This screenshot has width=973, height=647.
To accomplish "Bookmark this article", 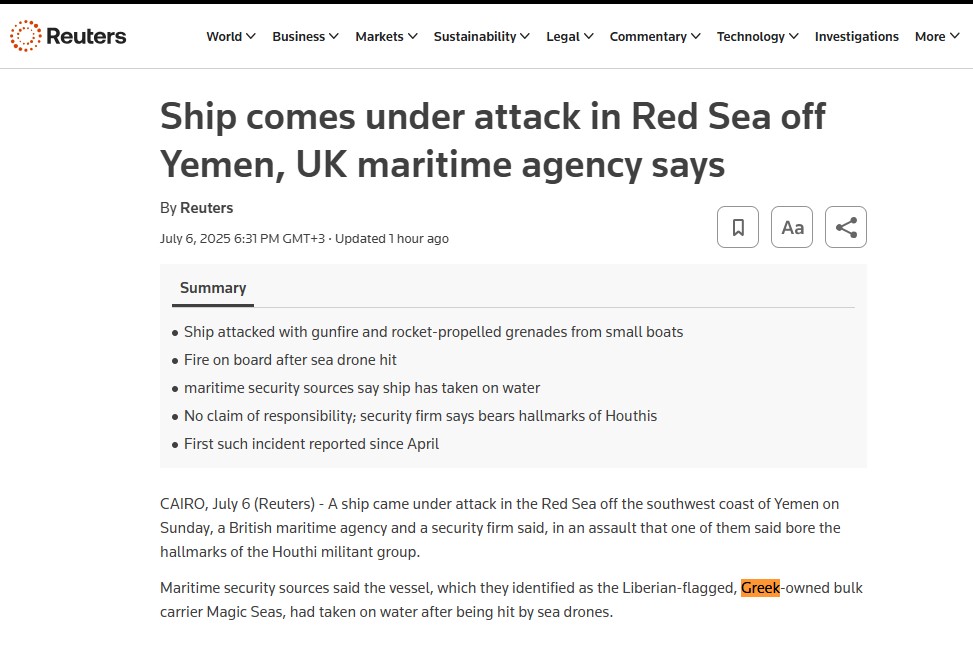I will tap(738, 227).
